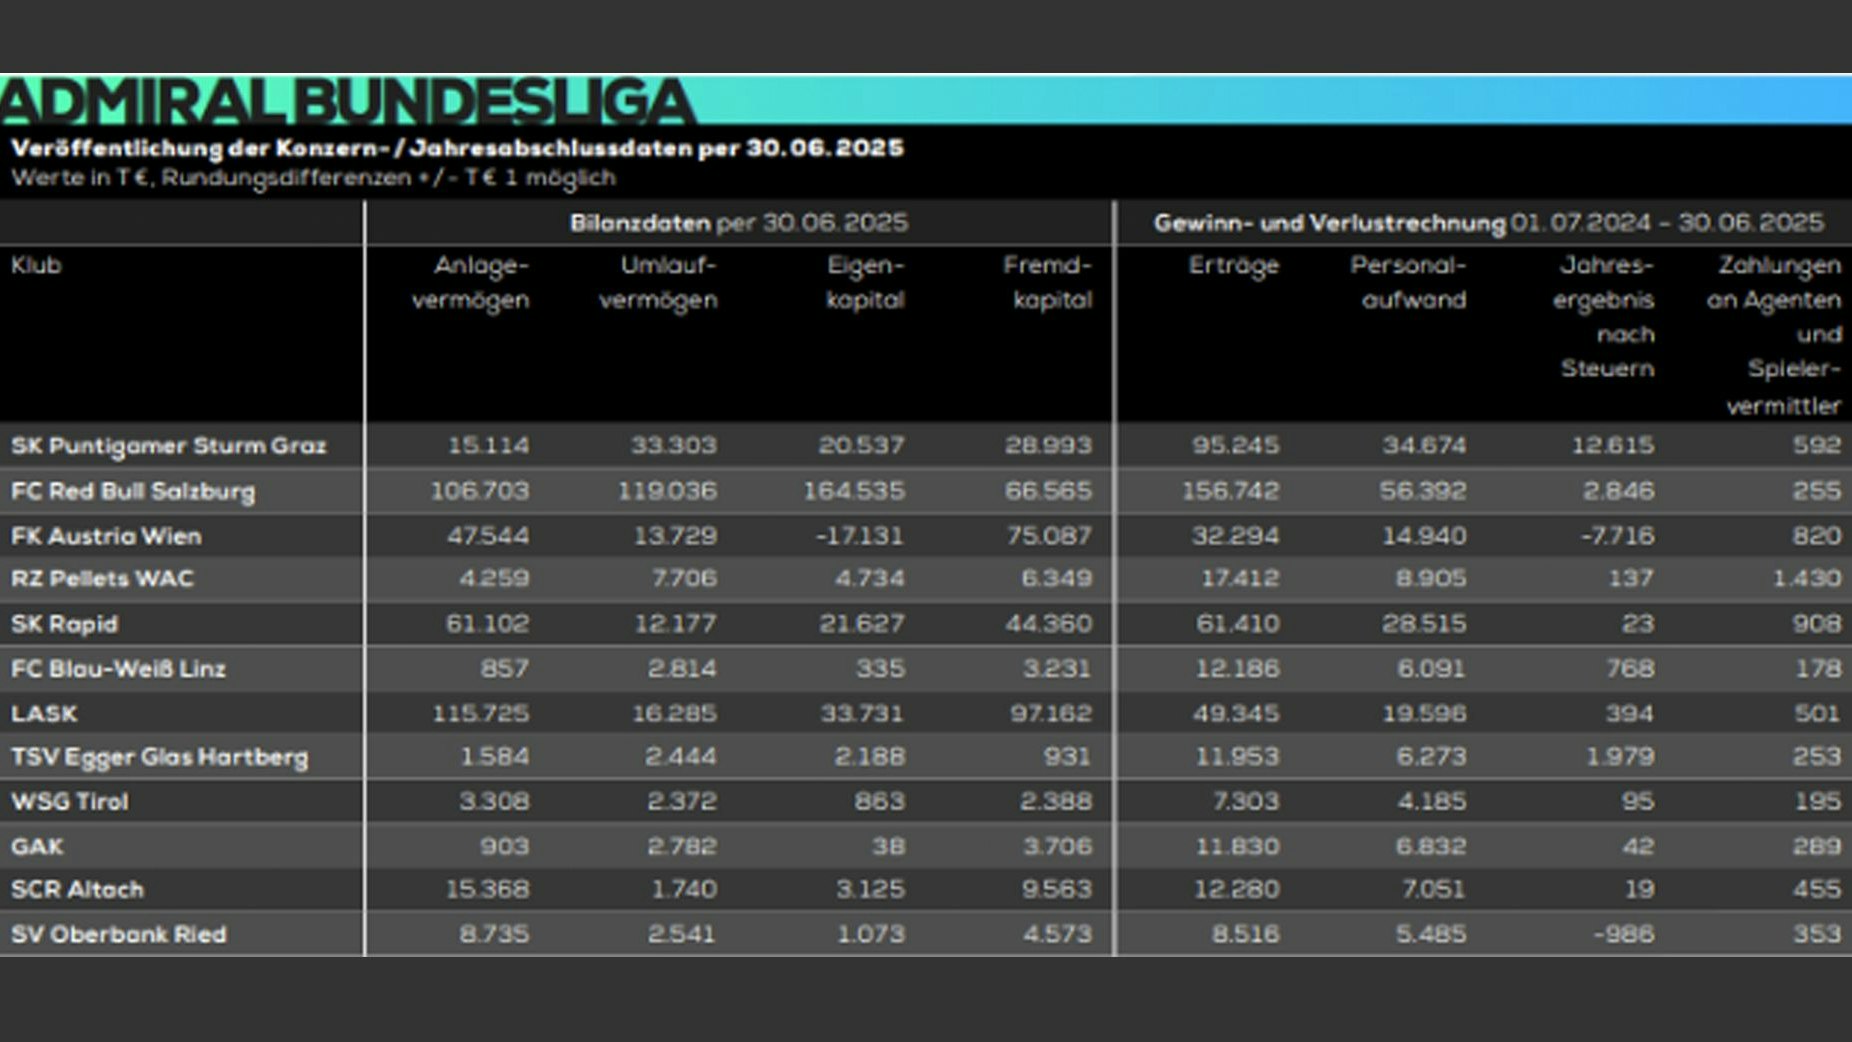Select the Umlaufvermögen column header

click(658, 283)
